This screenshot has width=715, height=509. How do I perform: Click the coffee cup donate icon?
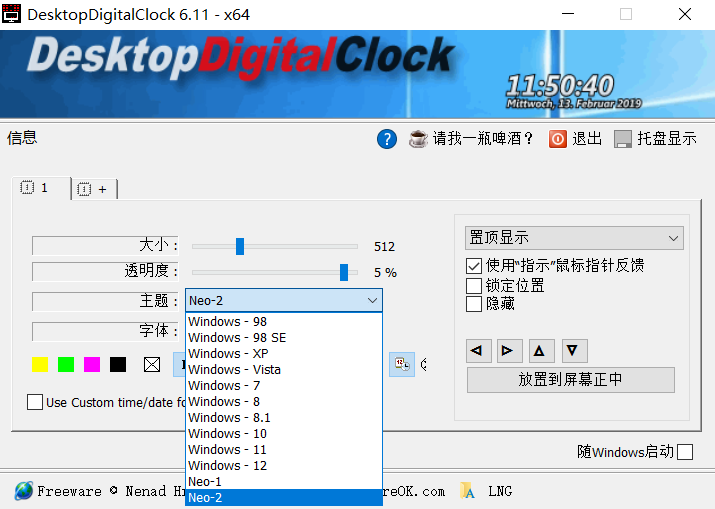click(x=418, y=139)
